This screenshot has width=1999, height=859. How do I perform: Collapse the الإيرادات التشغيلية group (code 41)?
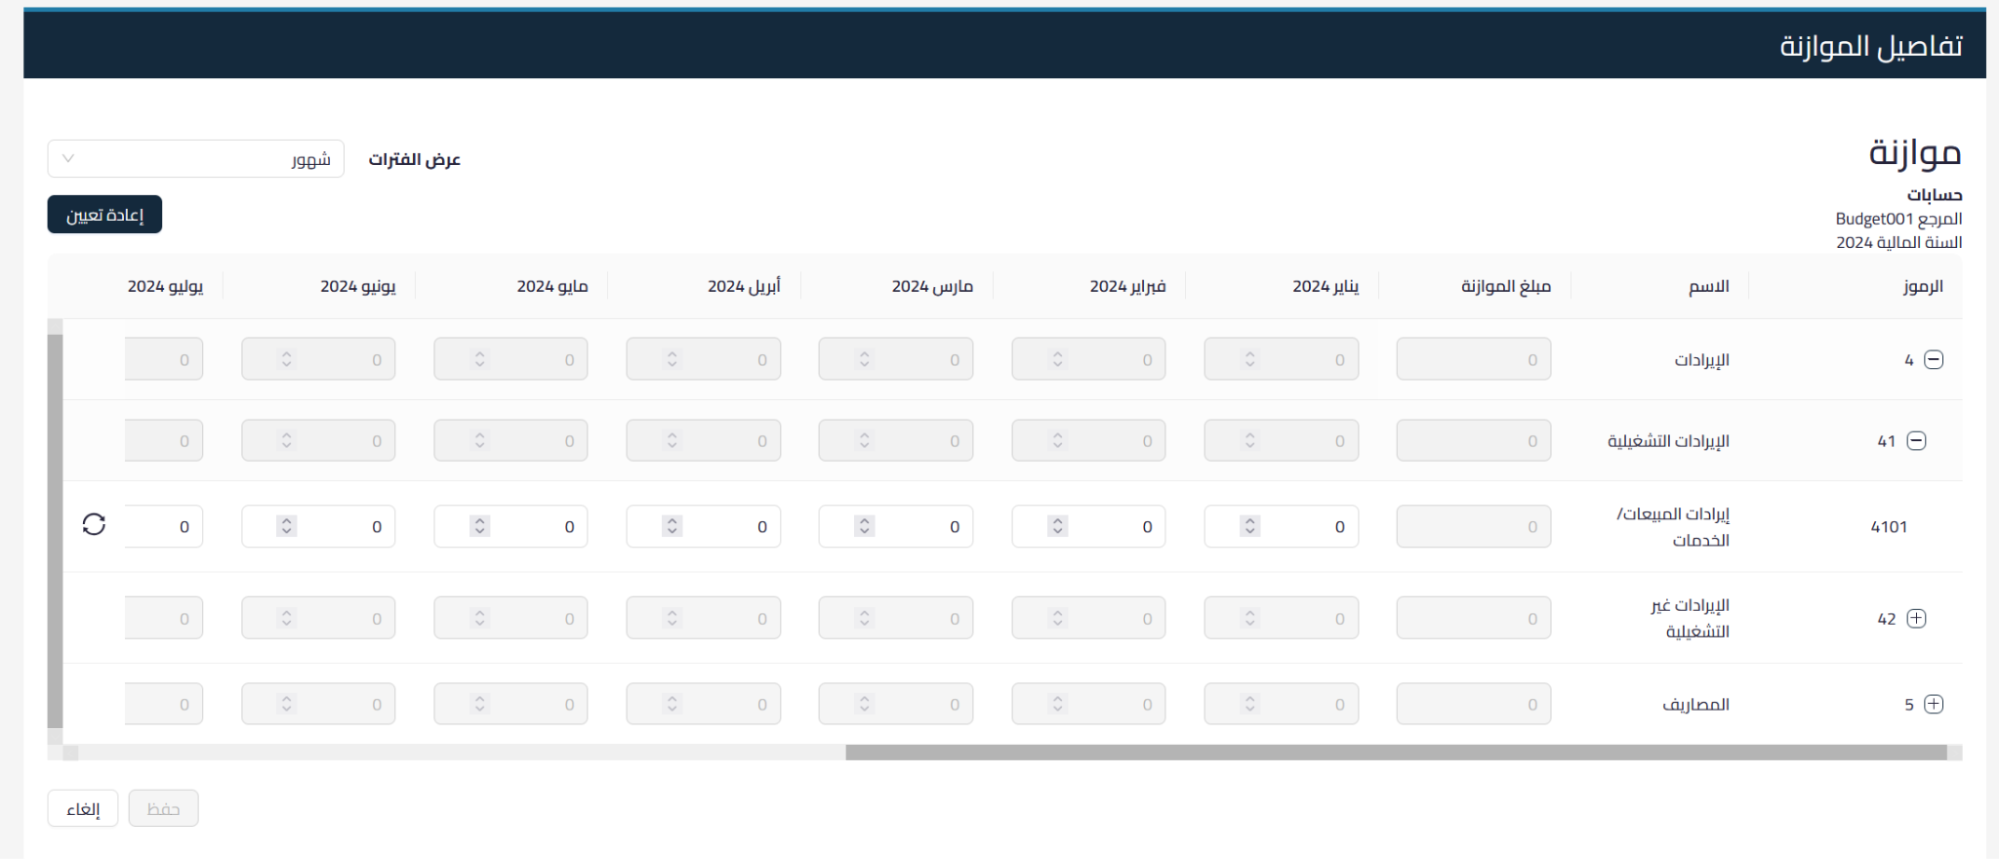pyautogui.click(x=1916, y=441)
